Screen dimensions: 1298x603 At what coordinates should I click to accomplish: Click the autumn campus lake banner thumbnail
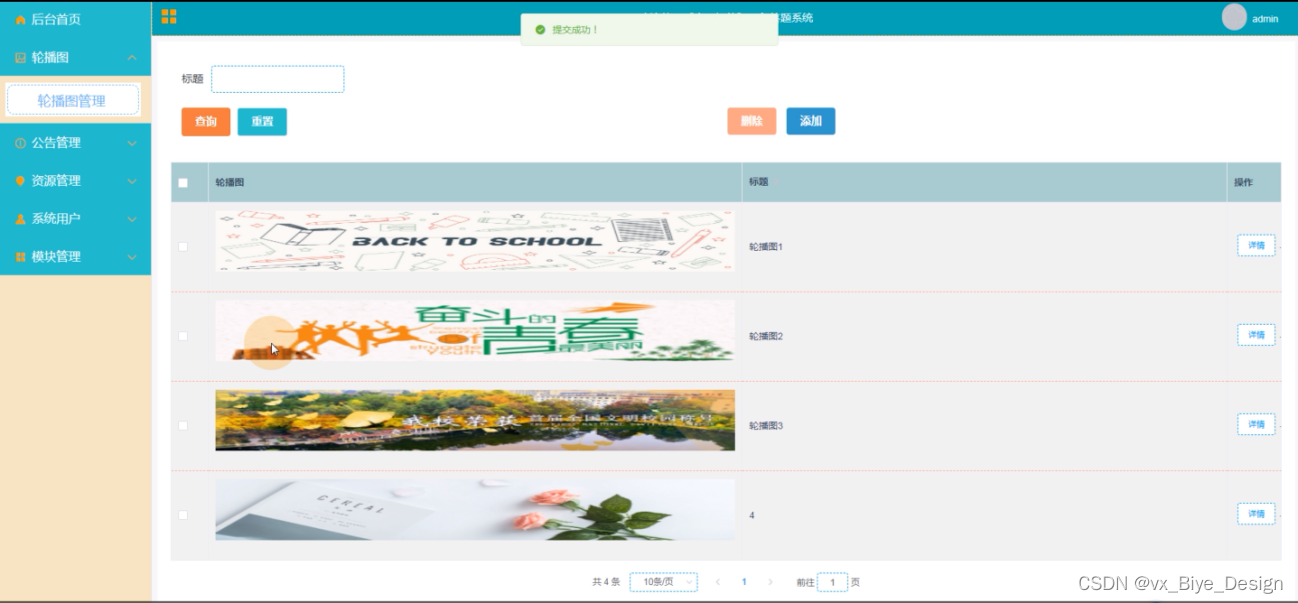click(x=475, y=420)
